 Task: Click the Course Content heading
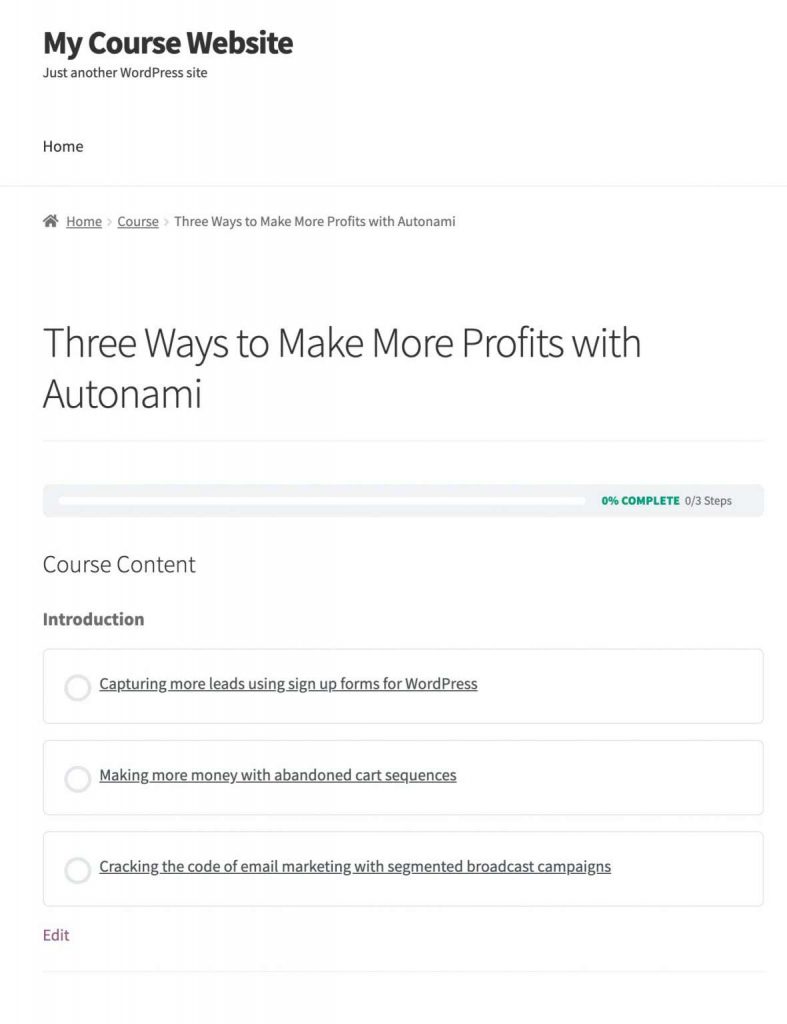119,564
